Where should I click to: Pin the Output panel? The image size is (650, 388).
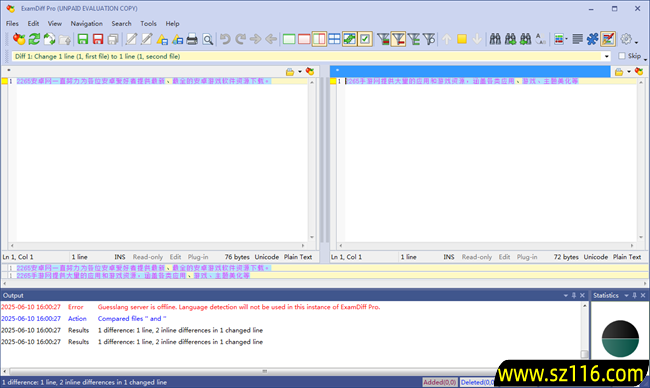click(574, 296)
